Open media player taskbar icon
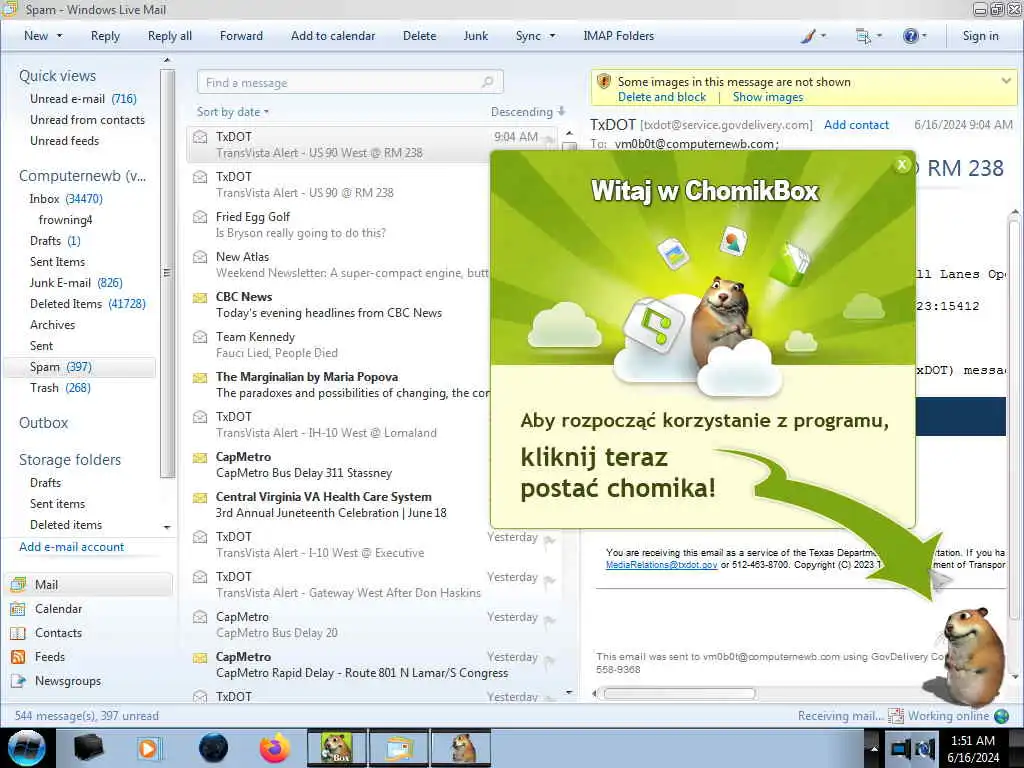 point(148,748)
